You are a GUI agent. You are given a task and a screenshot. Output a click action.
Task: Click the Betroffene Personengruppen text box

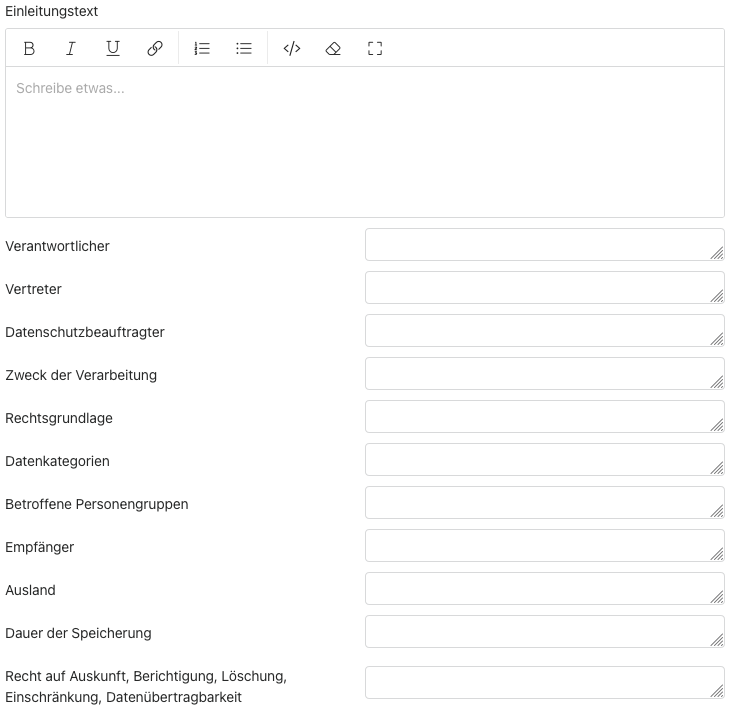[x=543, y=503]
